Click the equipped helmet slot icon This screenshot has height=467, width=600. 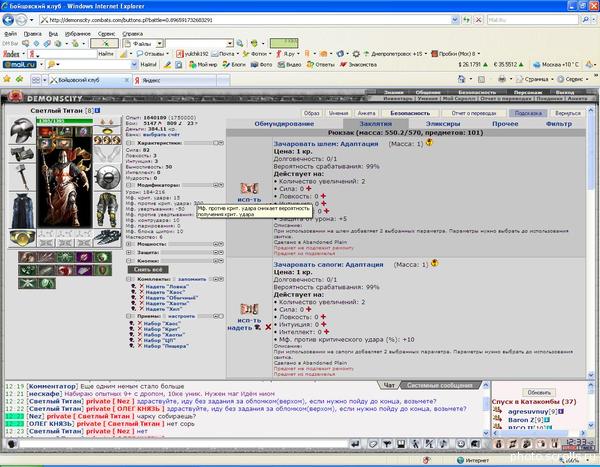click(x=22, y=130)
